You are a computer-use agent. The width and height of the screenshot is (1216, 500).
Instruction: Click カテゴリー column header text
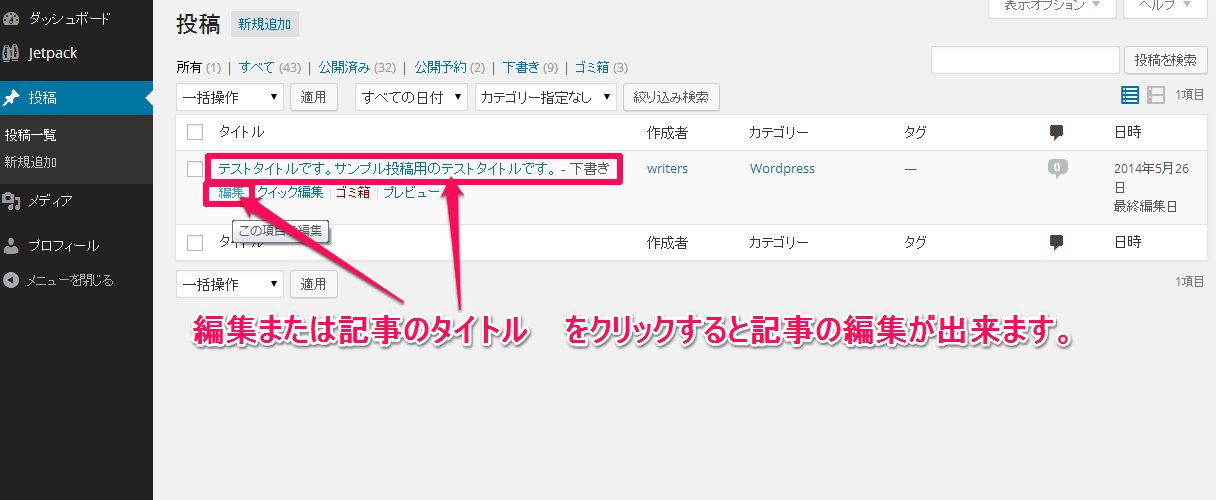(x=779, y=132)
